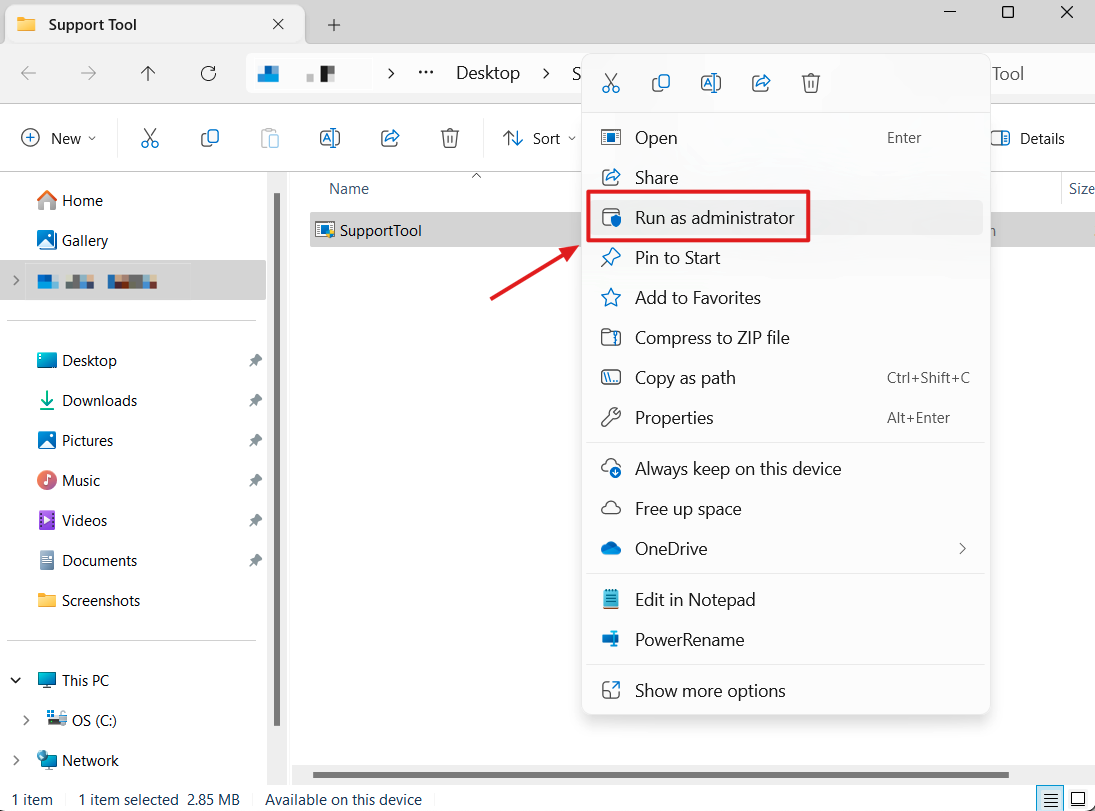Click the horizontal scrollbar at the bottom
1095x811 pixels.
pos(660,775)
